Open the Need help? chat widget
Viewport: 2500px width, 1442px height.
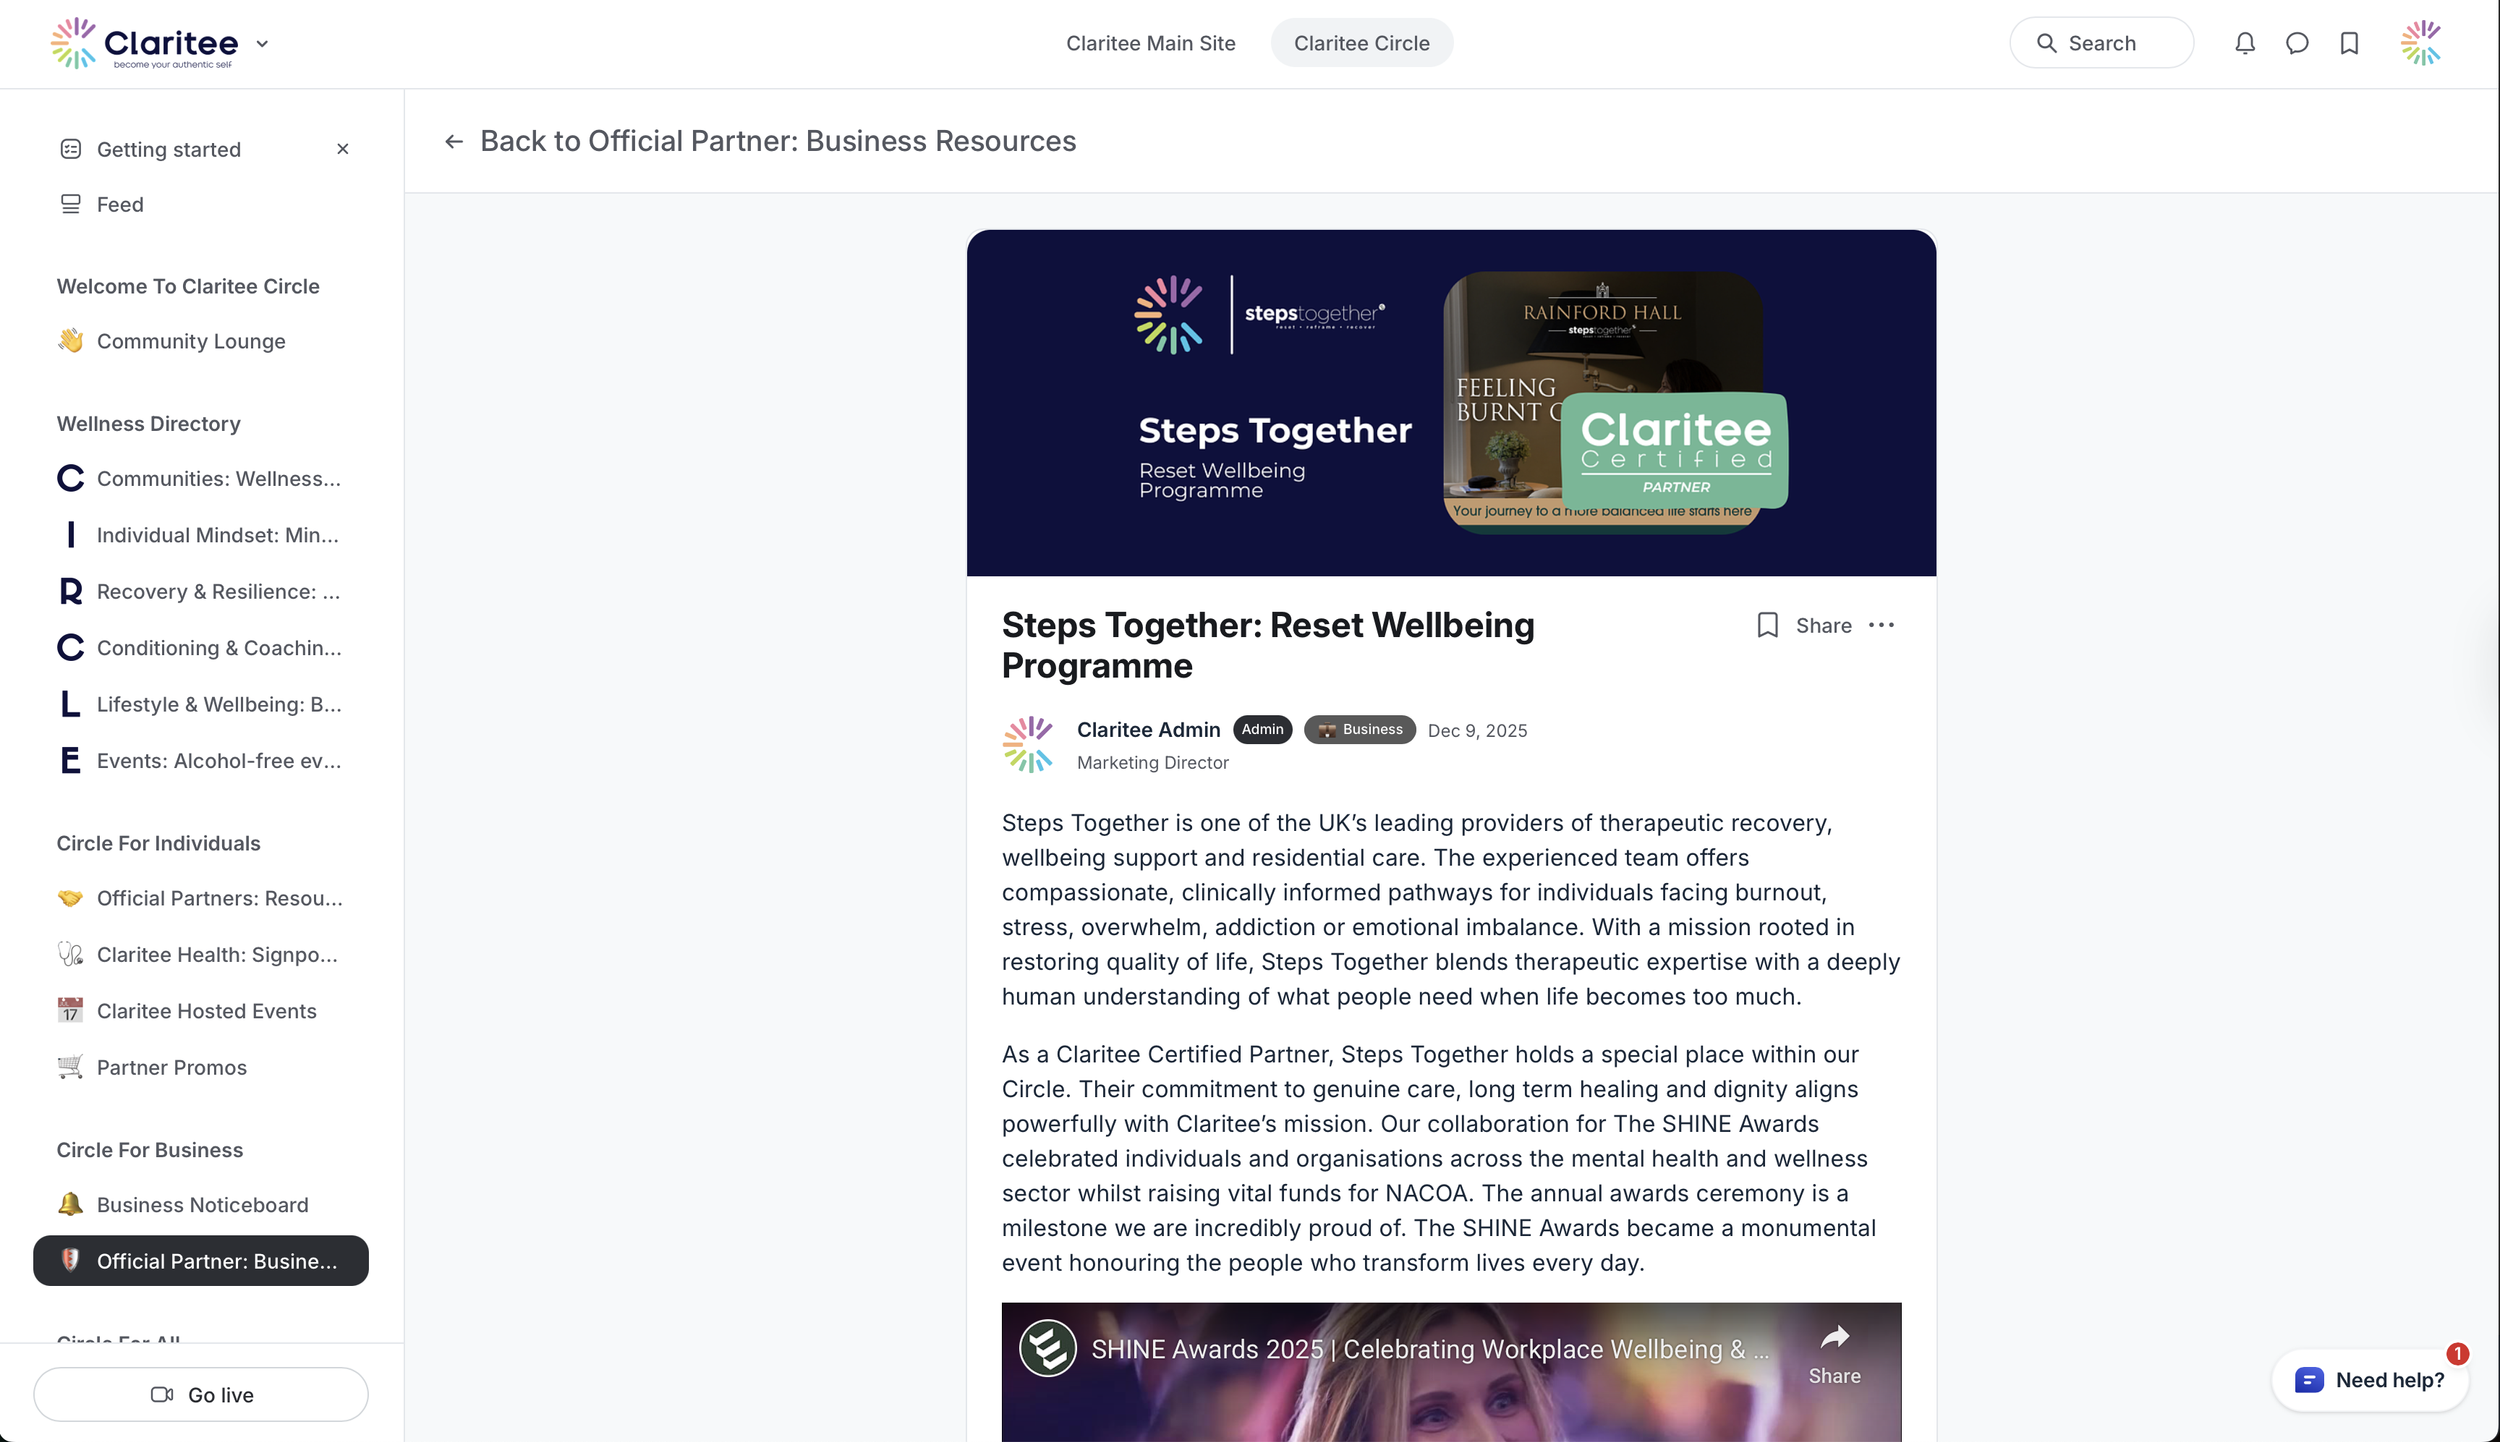tap(2370, 1380)
